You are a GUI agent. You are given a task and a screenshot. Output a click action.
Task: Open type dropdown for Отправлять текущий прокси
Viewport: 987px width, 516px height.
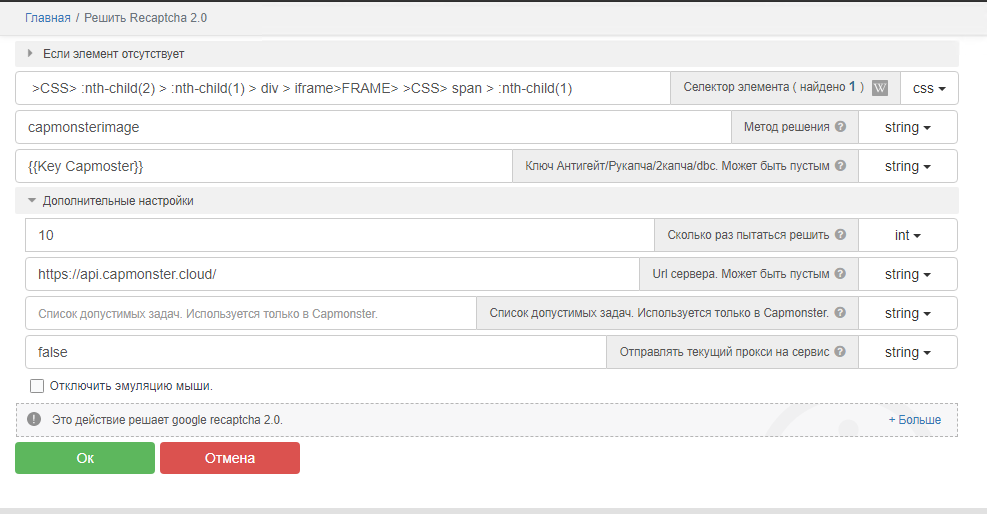point(907,352)
